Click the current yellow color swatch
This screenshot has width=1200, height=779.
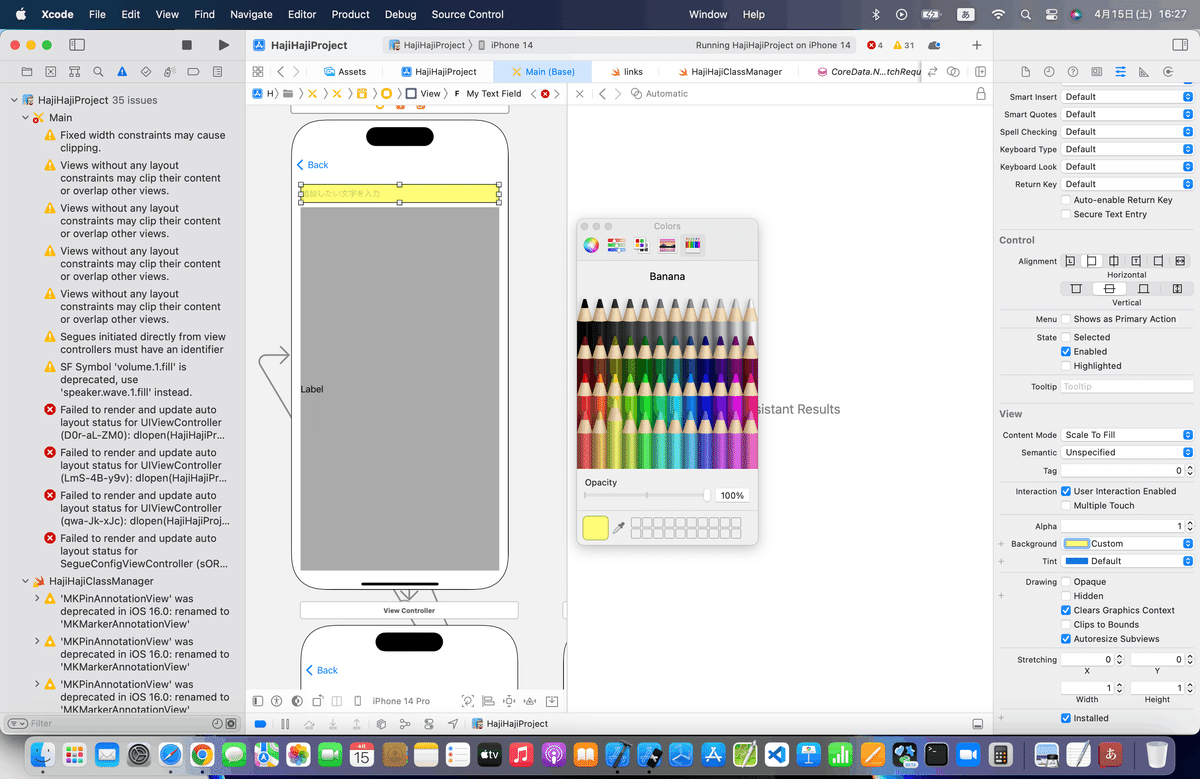coord(595,528)
